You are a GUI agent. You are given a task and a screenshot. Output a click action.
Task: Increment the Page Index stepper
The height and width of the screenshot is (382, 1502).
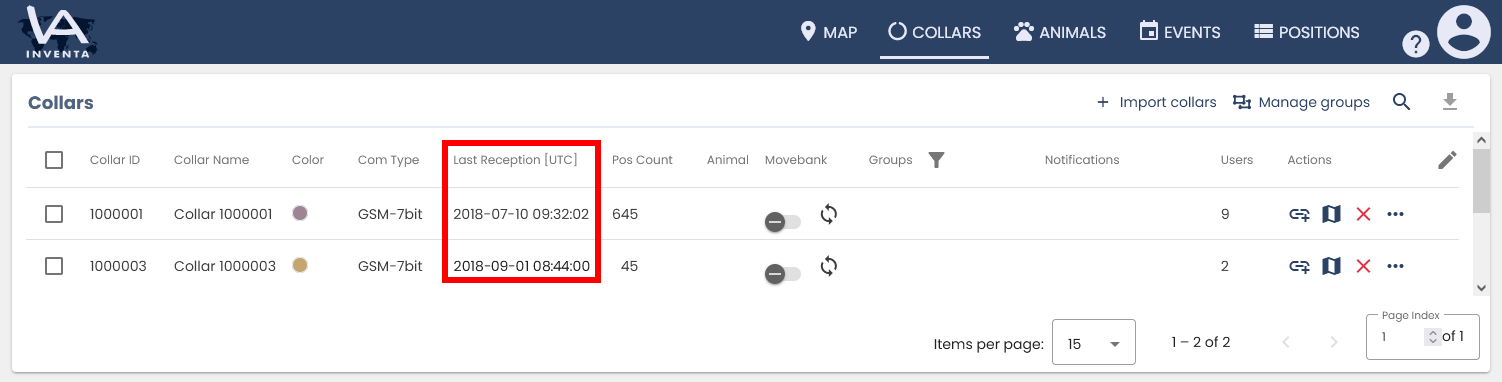(1433, 333)
